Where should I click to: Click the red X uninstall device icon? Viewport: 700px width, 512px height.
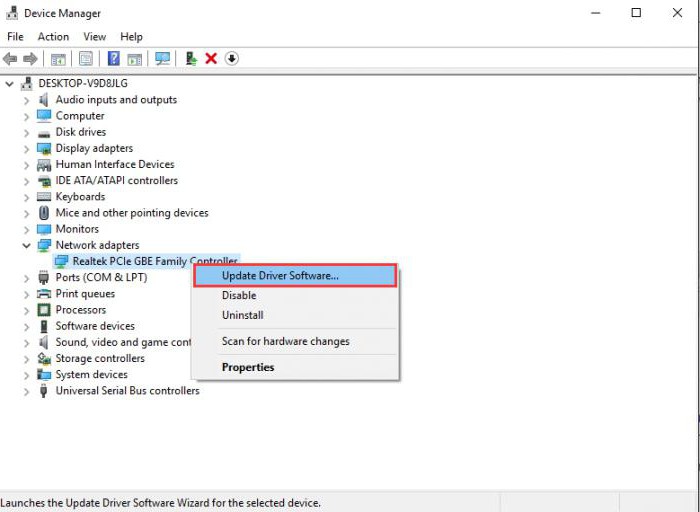[x=211, y=59]
